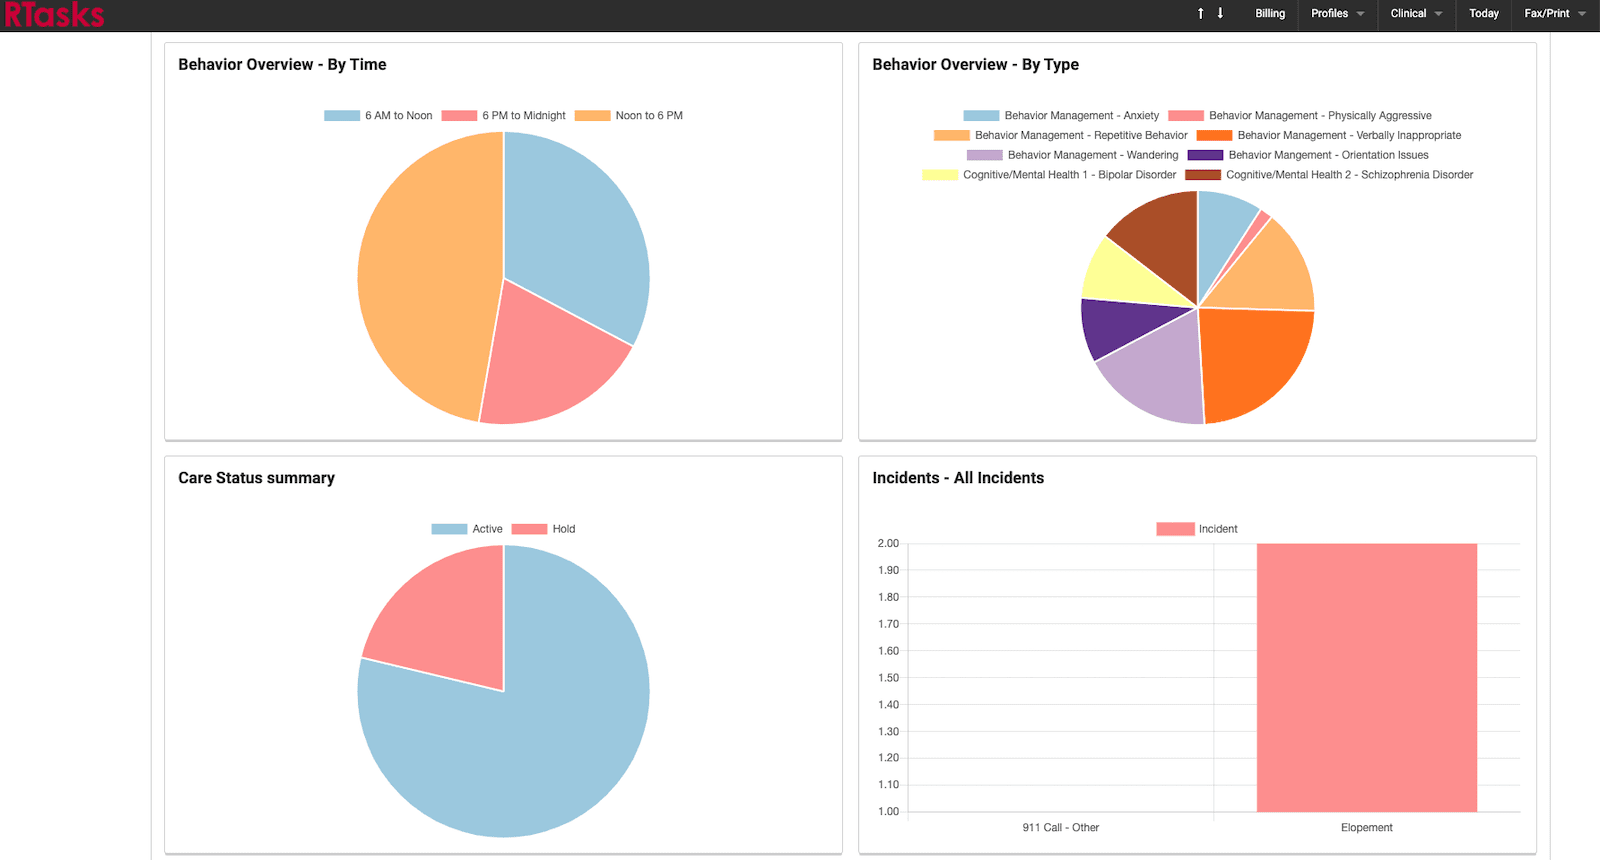This screenshot has height=860, width=1600.
Task: Toggle "6 PM to Midnight" legend entry
Action: click(x=504, y=116)
